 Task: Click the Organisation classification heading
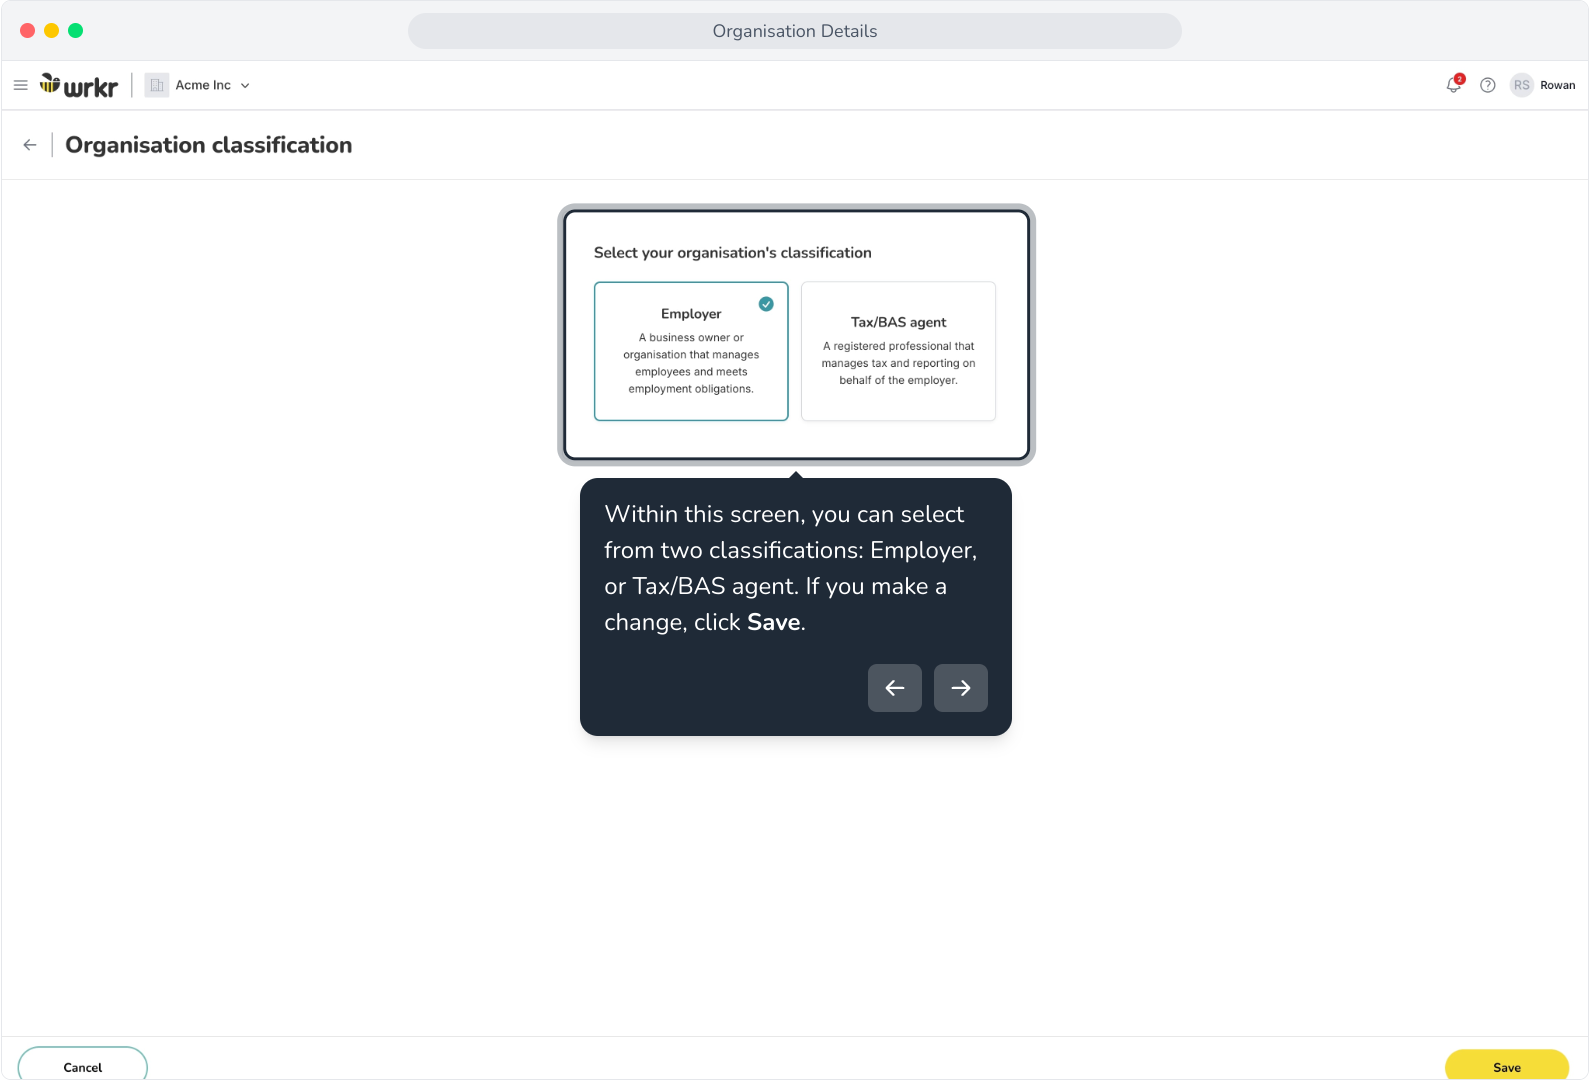pos(209,145)
